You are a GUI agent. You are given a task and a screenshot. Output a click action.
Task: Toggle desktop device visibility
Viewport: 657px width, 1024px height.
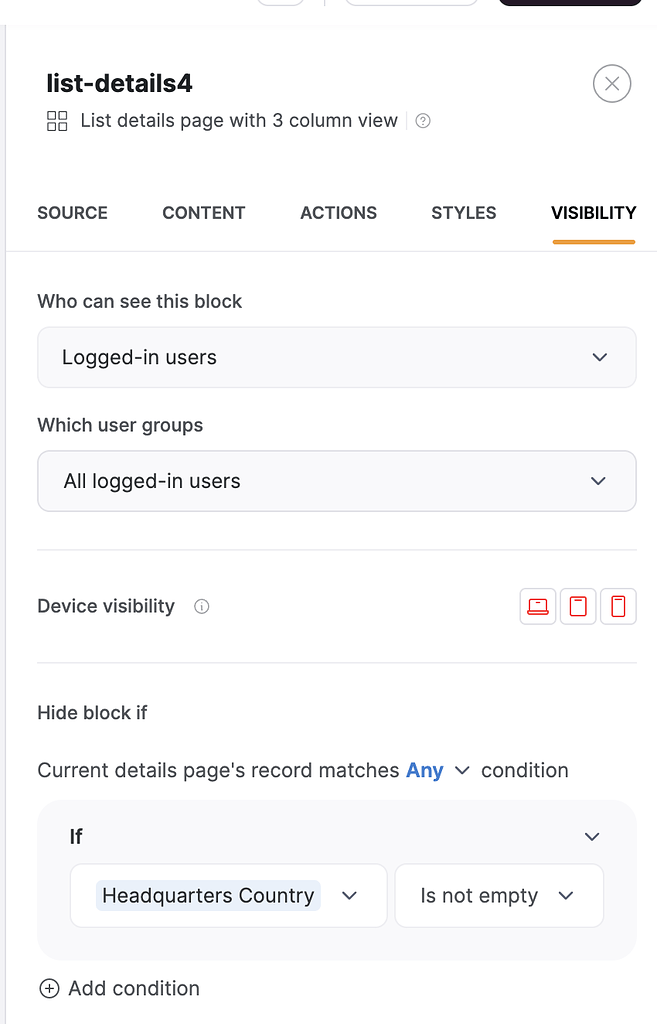pos(537,606)
